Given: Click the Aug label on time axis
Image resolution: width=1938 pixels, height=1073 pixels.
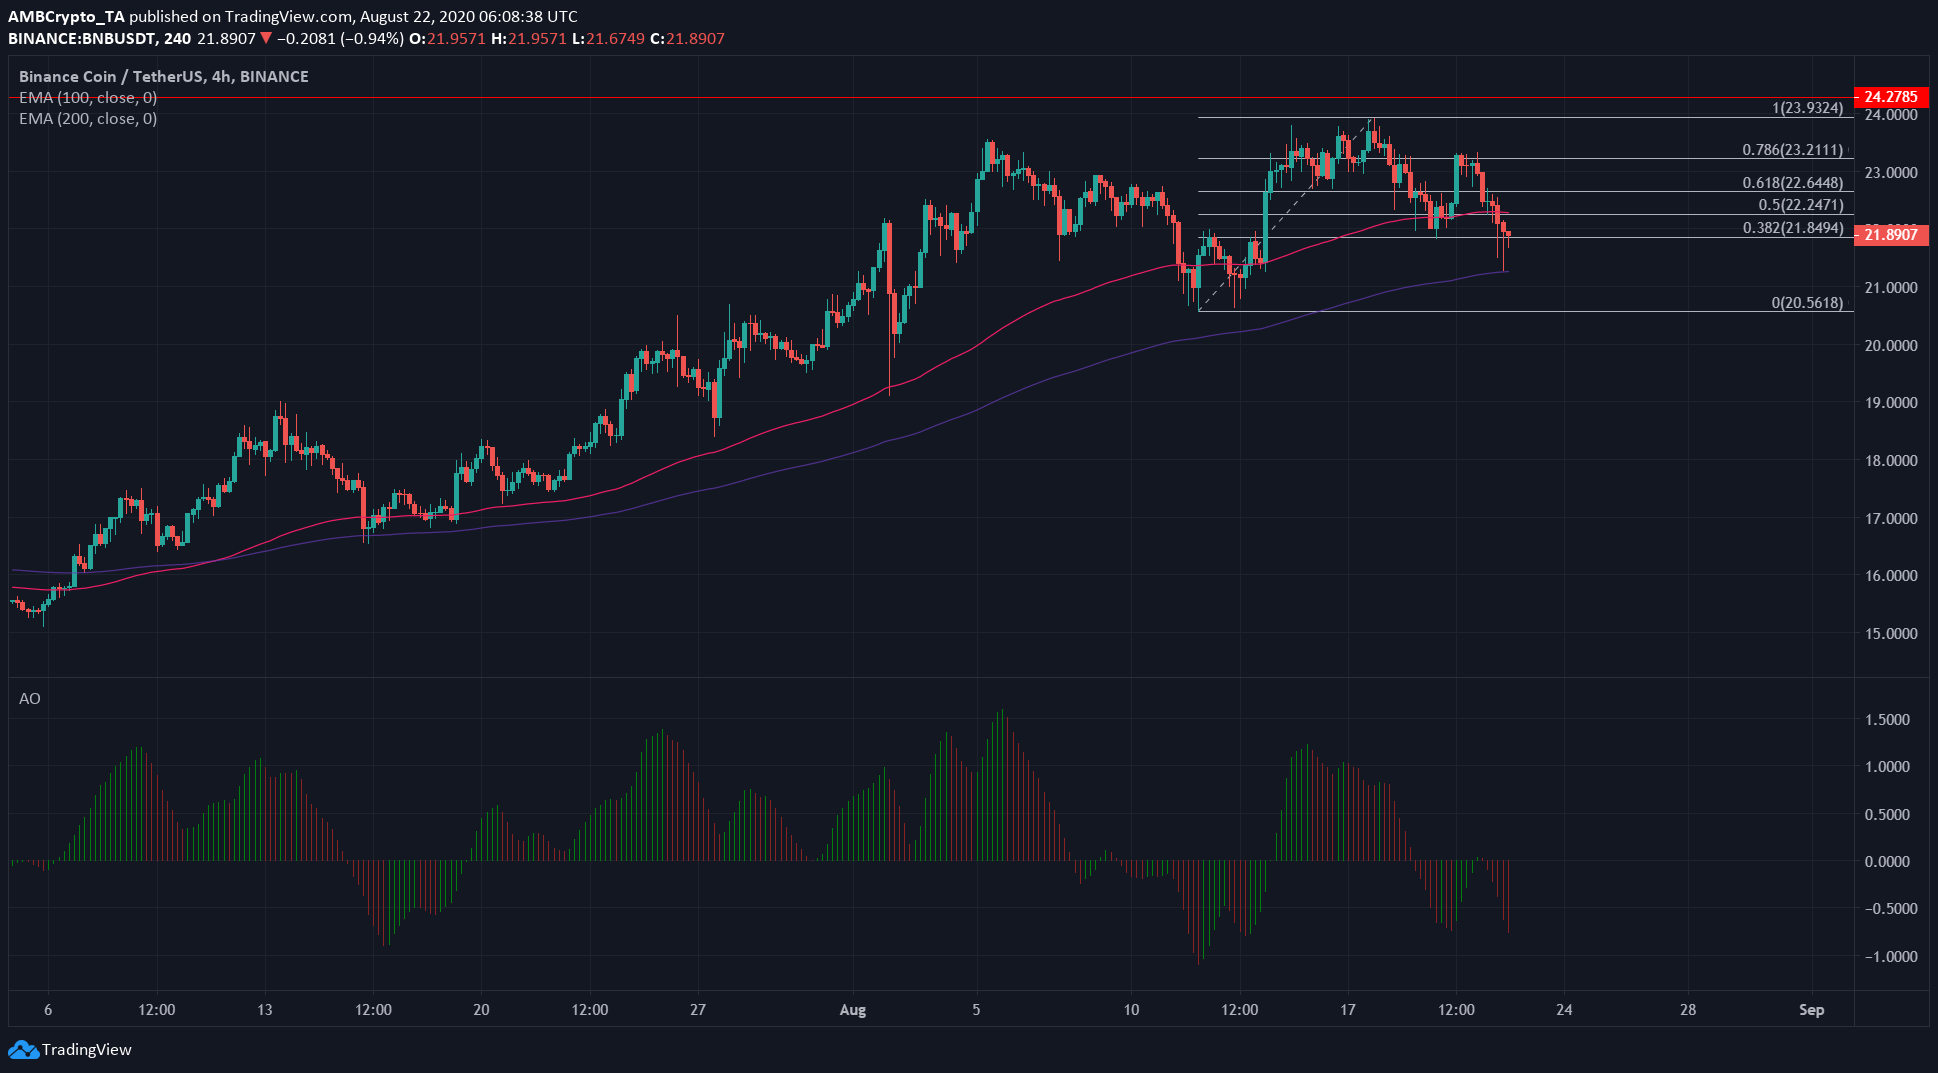Looking at the screenshot, I should (x=853, y=1009).
